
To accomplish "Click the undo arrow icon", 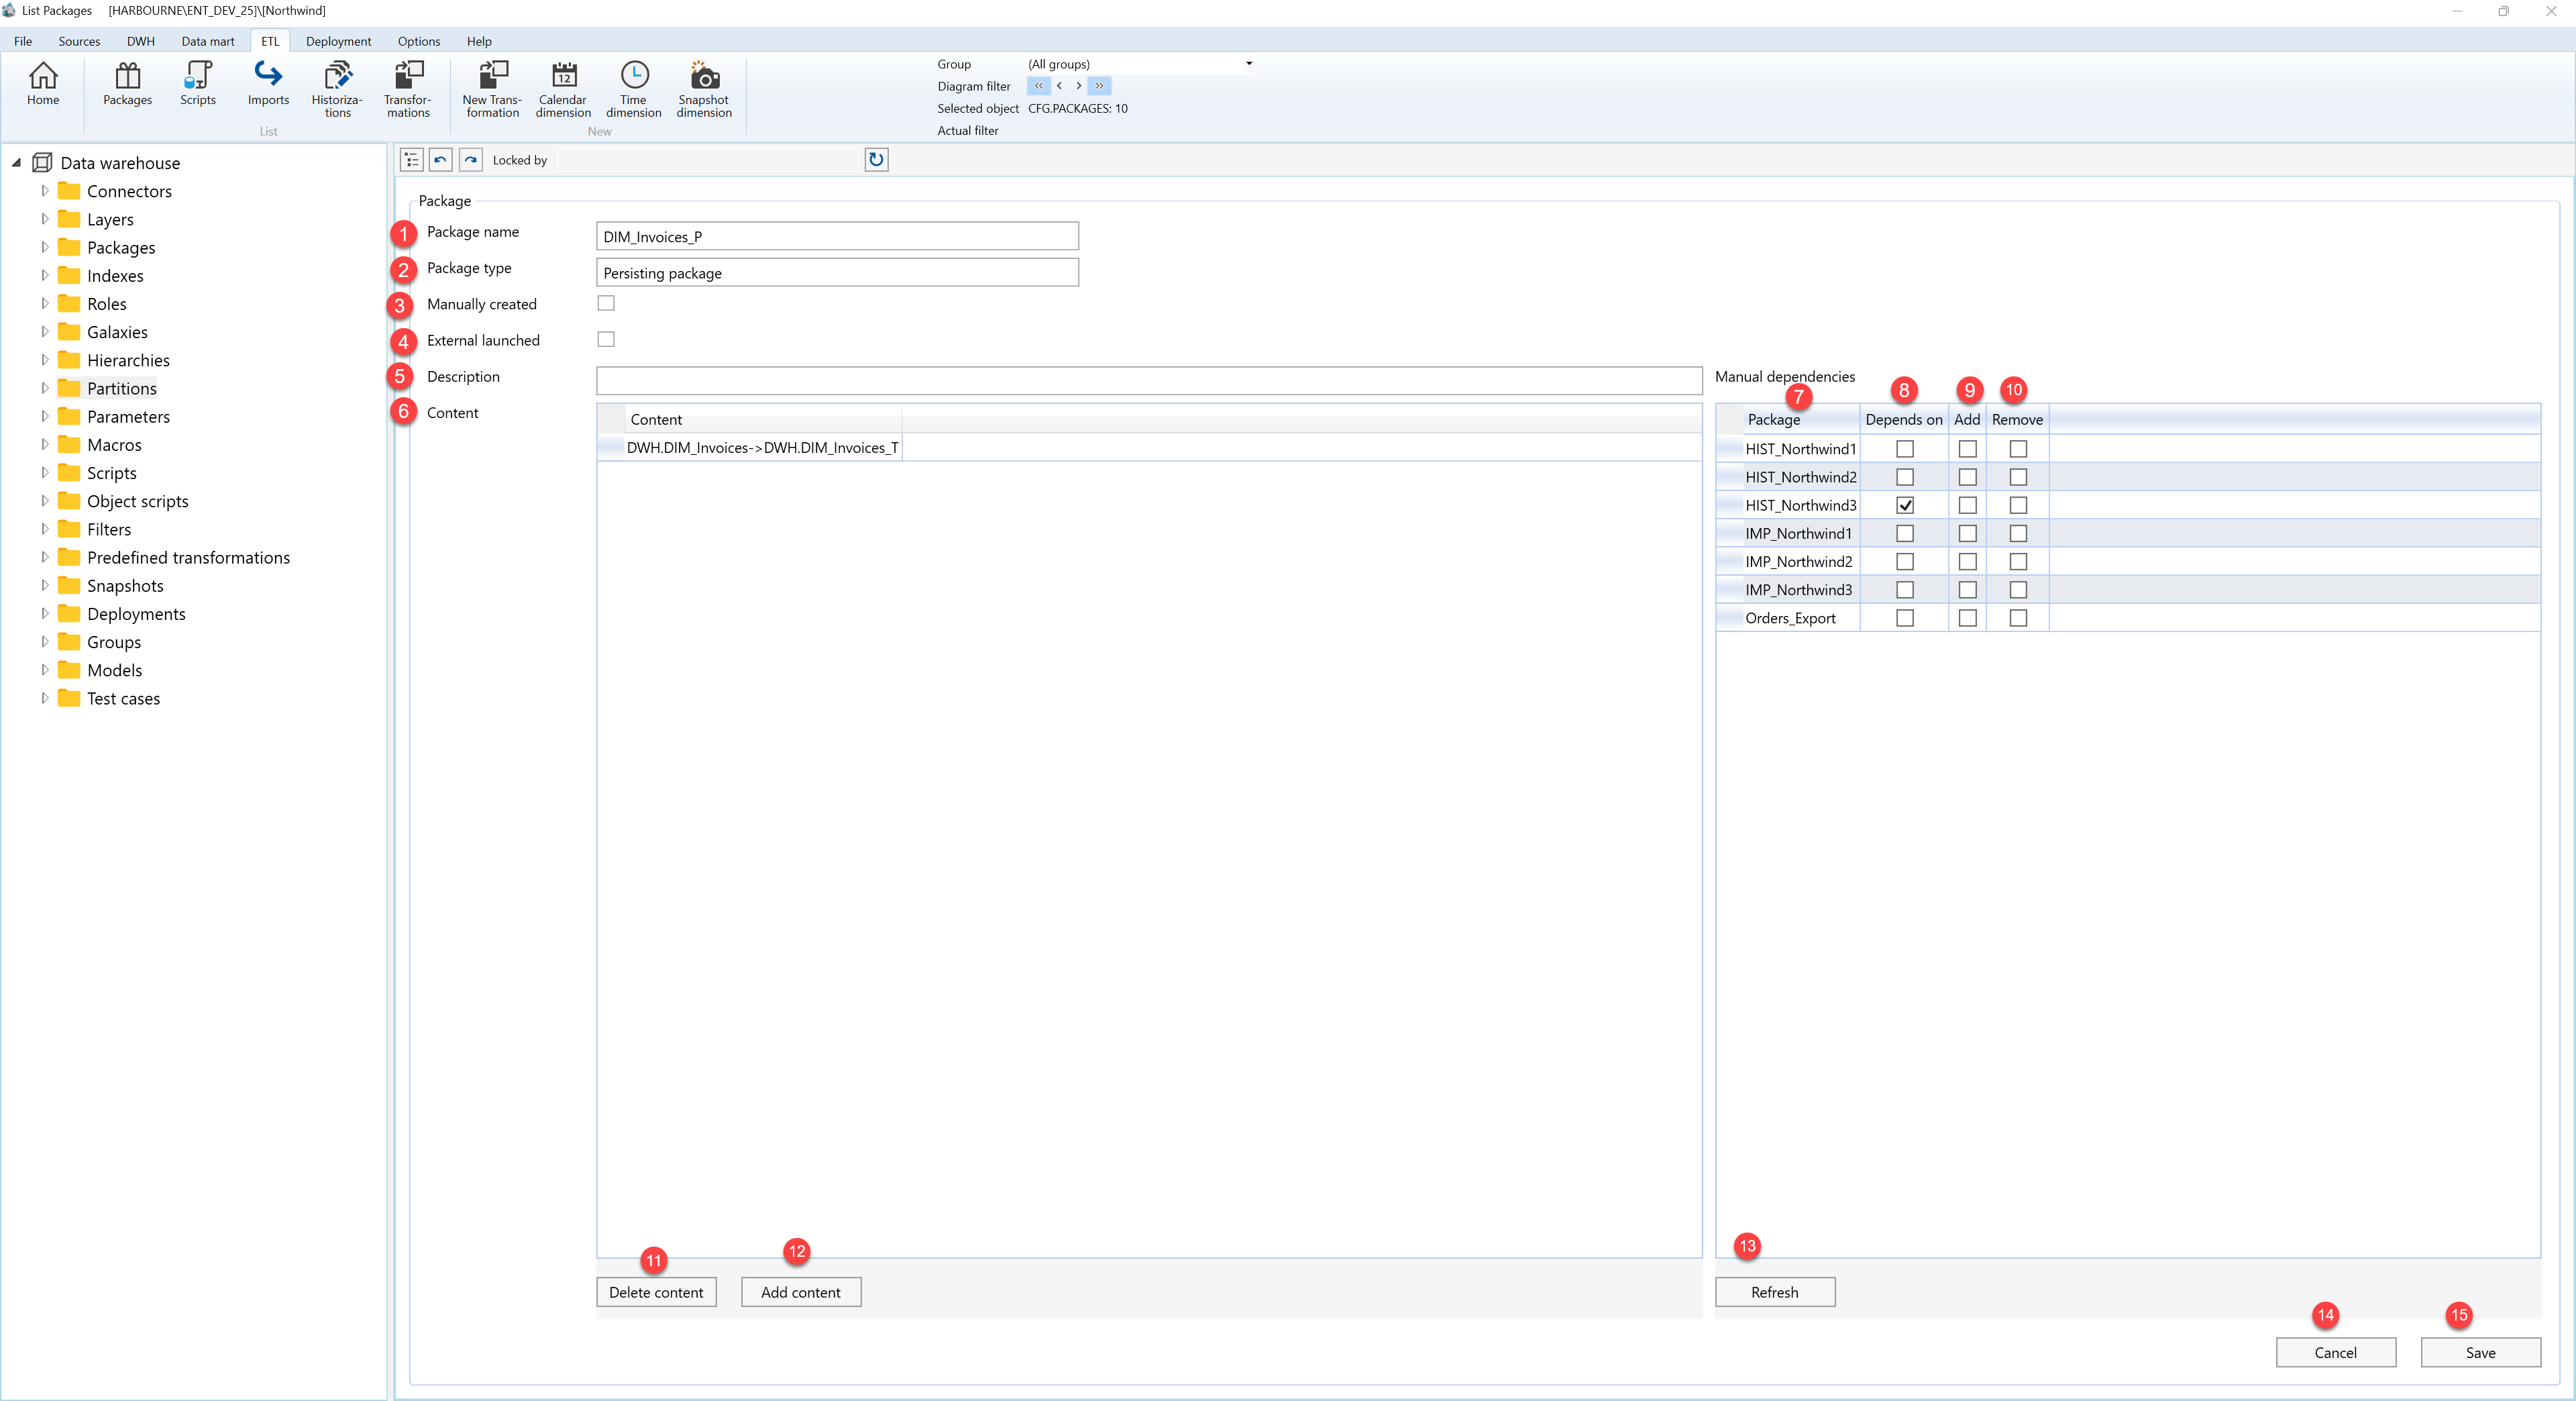I will [x=441, y=160].
